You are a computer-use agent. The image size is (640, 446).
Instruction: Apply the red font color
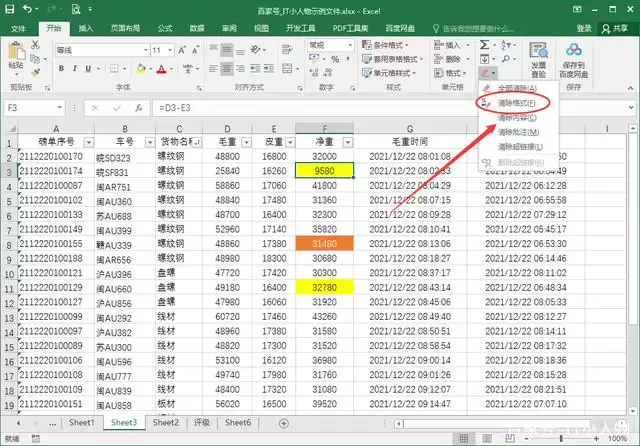point(162,69)
